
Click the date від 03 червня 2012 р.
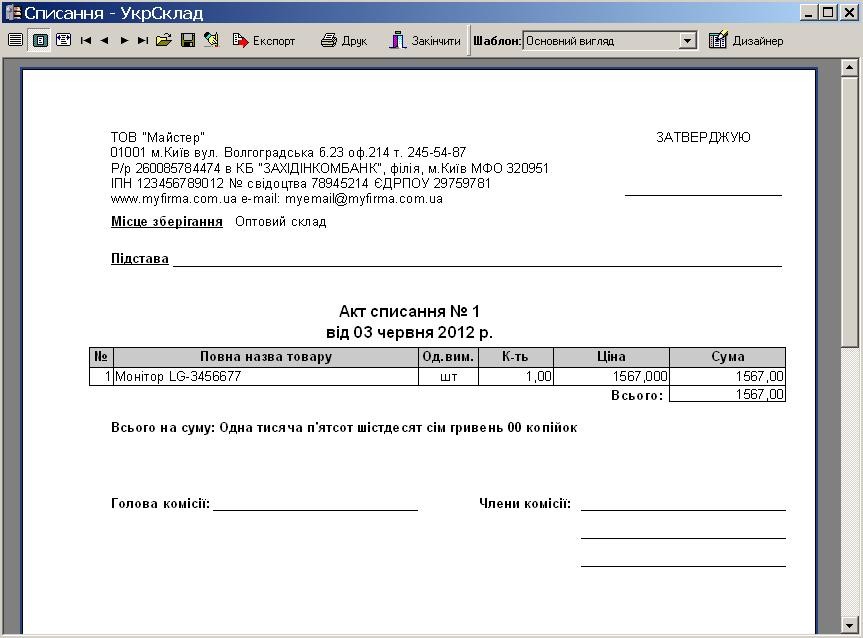coord(409,332)
